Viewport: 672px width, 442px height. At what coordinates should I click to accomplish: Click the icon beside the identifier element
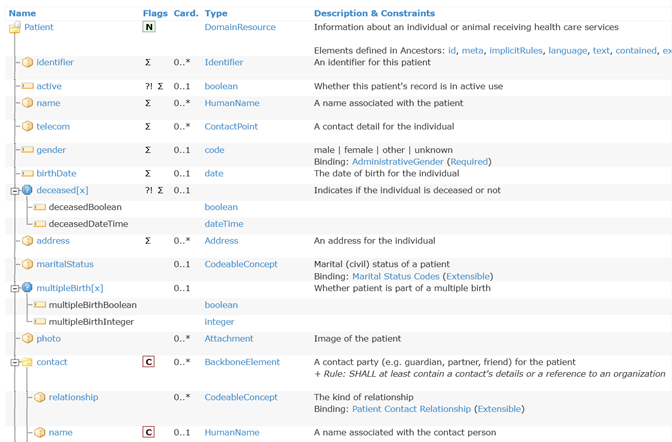pos(27,63)
